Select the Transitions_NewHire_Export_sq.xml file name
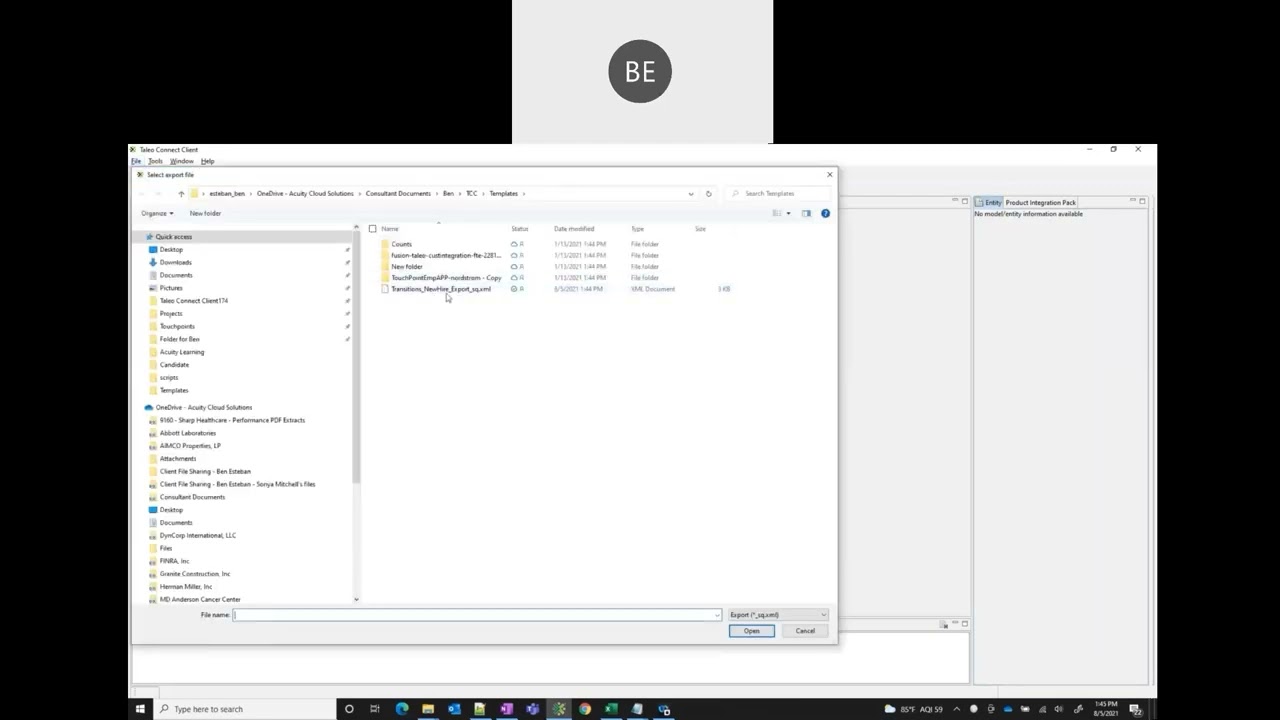Viewport: 1280px width, 720px height. pos(441,289)
